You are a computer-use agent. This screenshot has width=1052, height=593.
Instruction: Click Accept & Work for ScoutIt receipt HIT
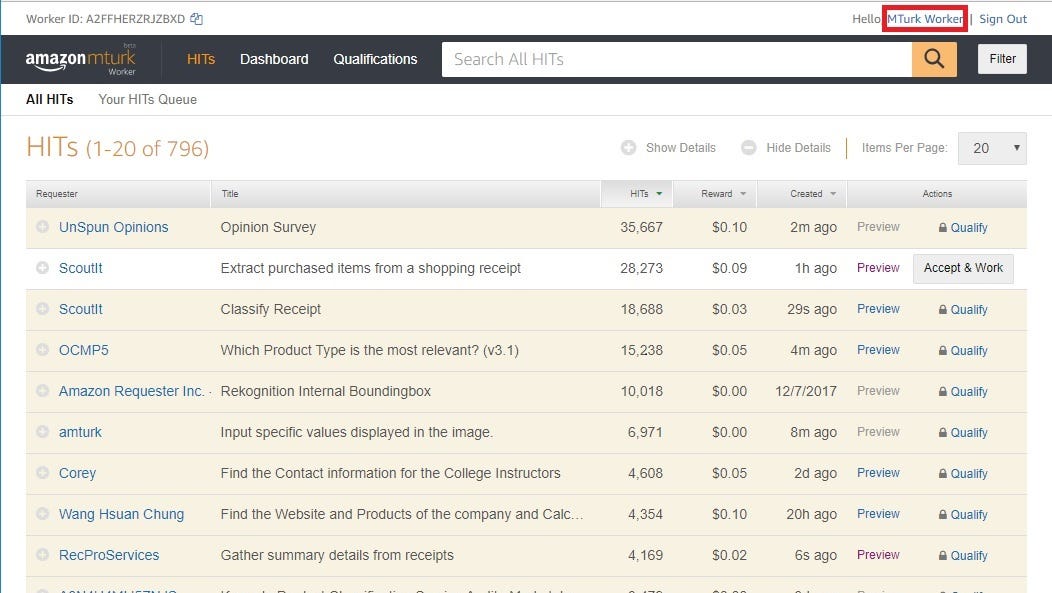tap(963, 268)
